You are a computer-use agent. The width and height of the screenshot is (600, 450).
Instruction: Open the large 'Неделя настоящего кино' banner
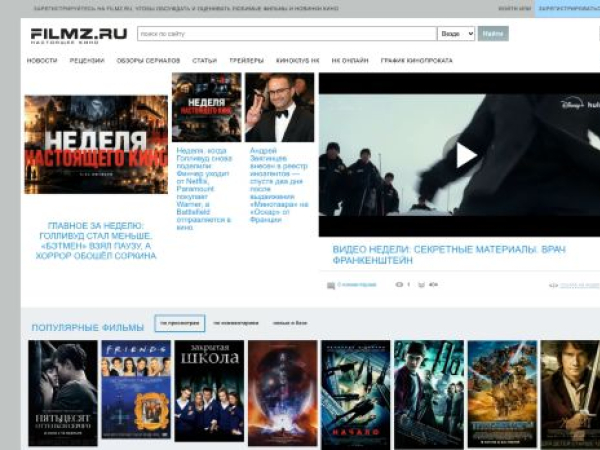(x=96, y=145)
